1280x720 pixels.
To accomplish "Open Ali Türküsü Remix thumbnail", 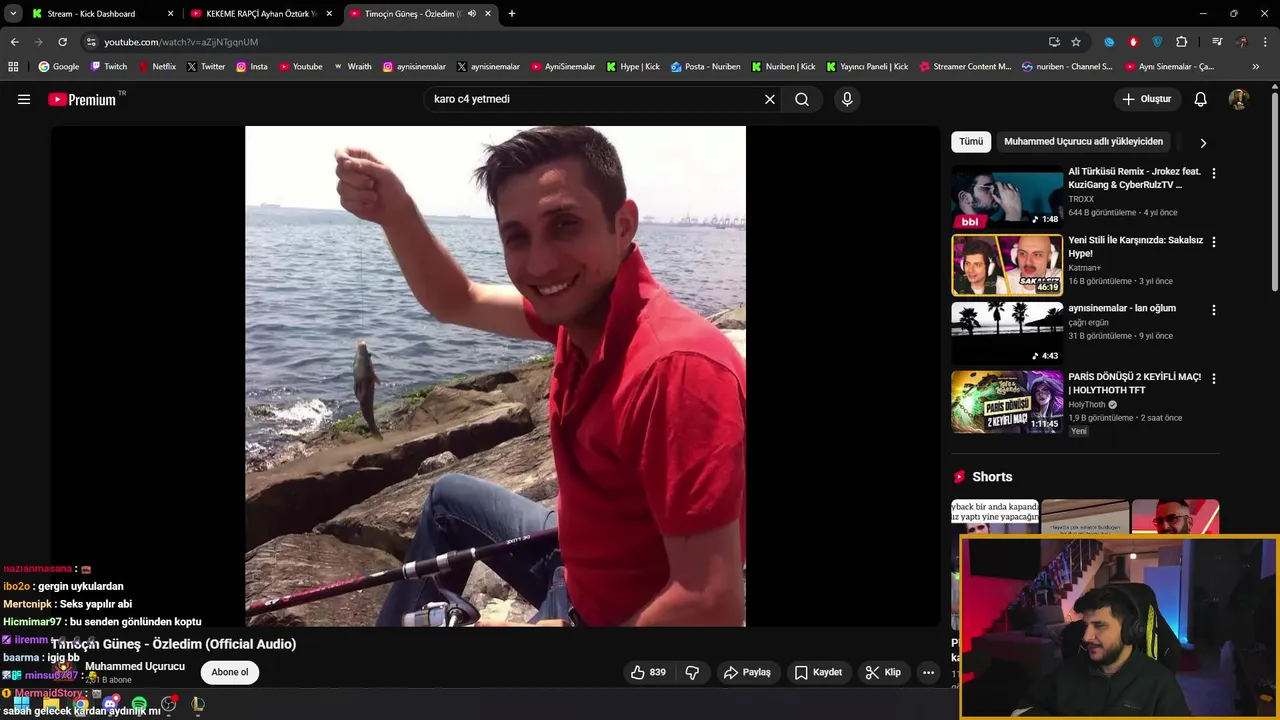I will (x=1007, y=197).
